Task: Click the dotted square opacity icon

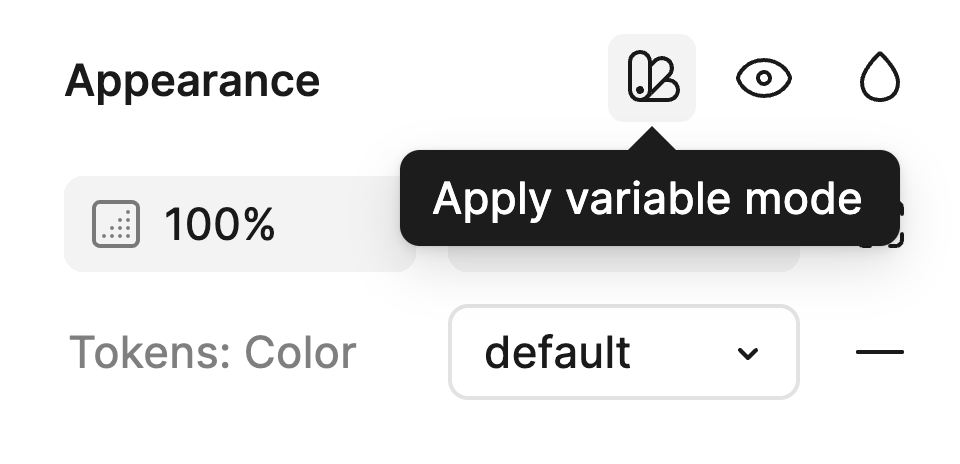Action: 116,225
